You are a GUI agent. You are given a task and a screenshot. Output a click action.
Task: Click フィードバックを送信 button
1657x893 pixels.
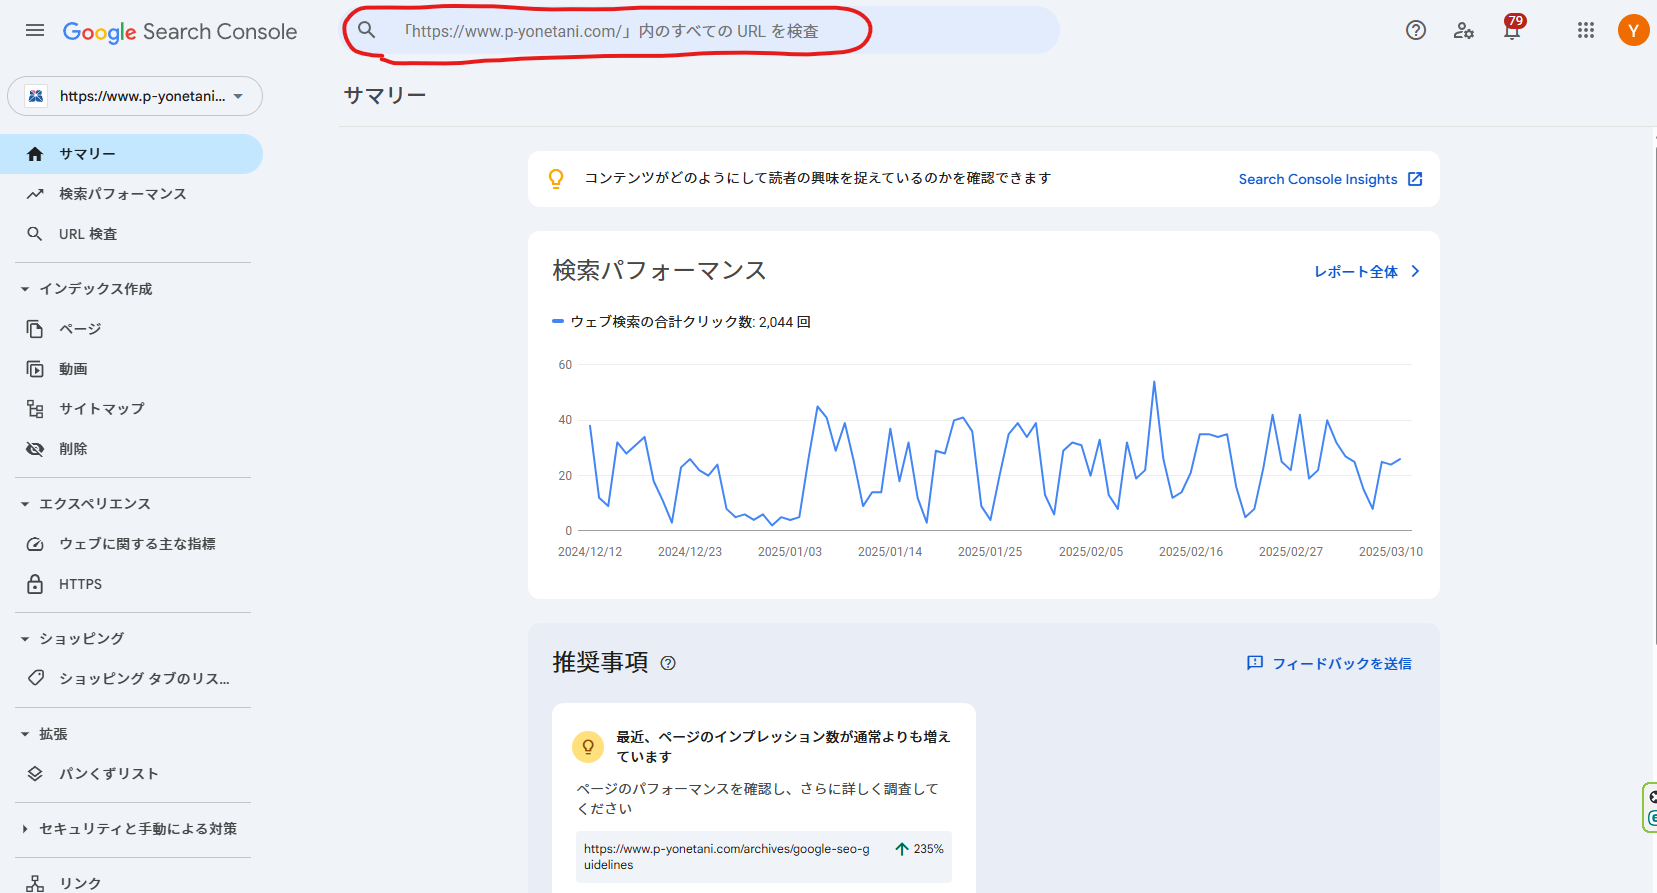click(x=1329, y=664)
